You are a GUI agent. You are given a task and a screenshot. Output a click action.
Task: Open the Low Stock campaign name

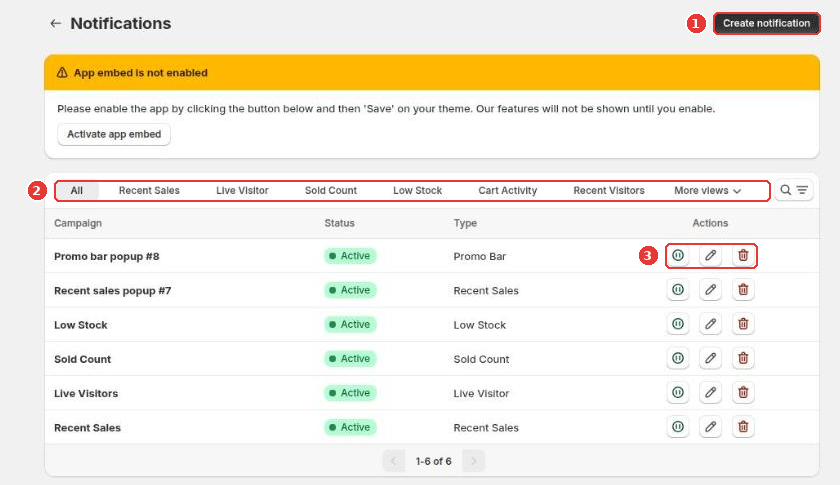(x=81, y=325)
